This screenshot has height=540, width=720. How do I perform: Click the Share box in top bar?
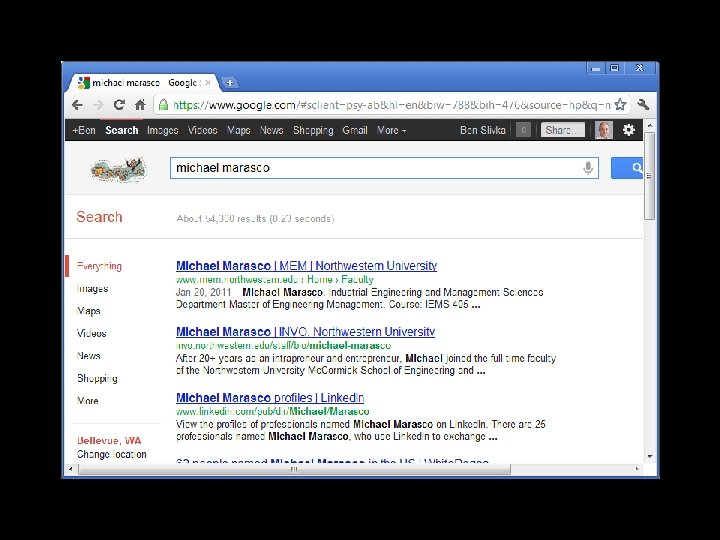(562, 130)
